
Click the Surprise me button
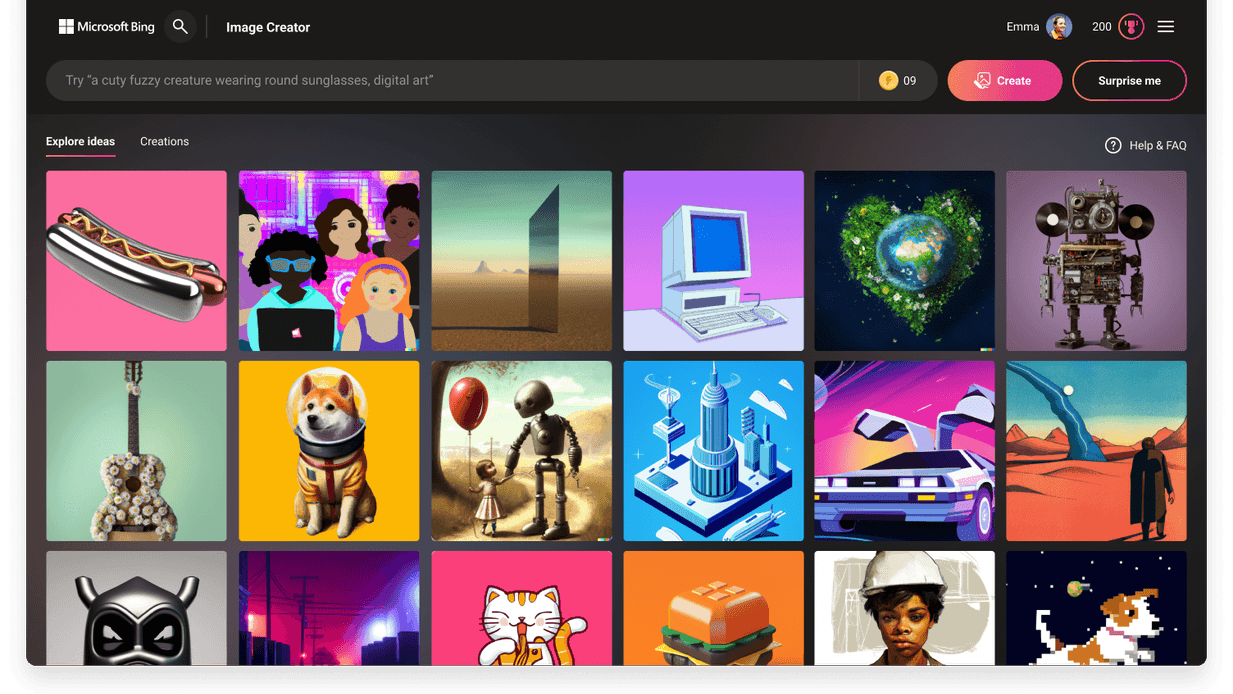(x=1129, y=80)
